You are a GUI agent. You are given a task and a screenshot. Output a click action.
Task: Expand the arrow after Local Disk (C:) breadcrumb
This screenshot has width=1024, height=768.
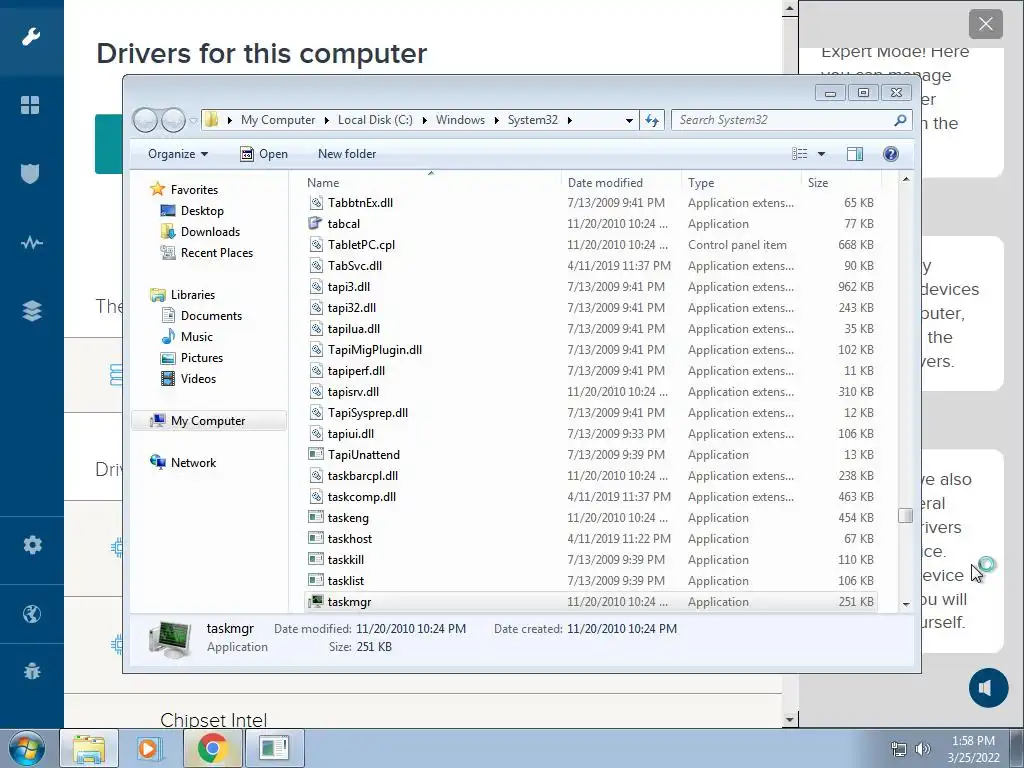pos(424,120)
